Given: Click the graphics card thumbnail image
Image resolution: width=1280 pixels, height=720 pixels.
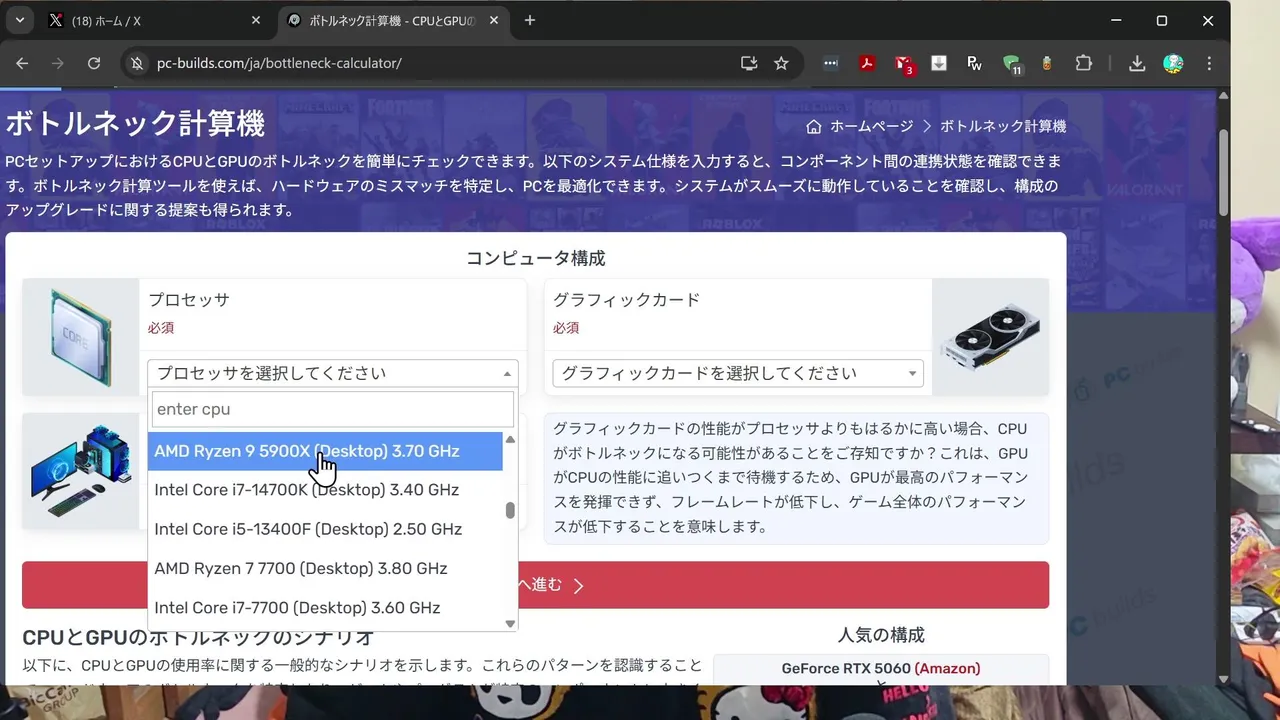Looking at the screenshot, I should (990, 337).
